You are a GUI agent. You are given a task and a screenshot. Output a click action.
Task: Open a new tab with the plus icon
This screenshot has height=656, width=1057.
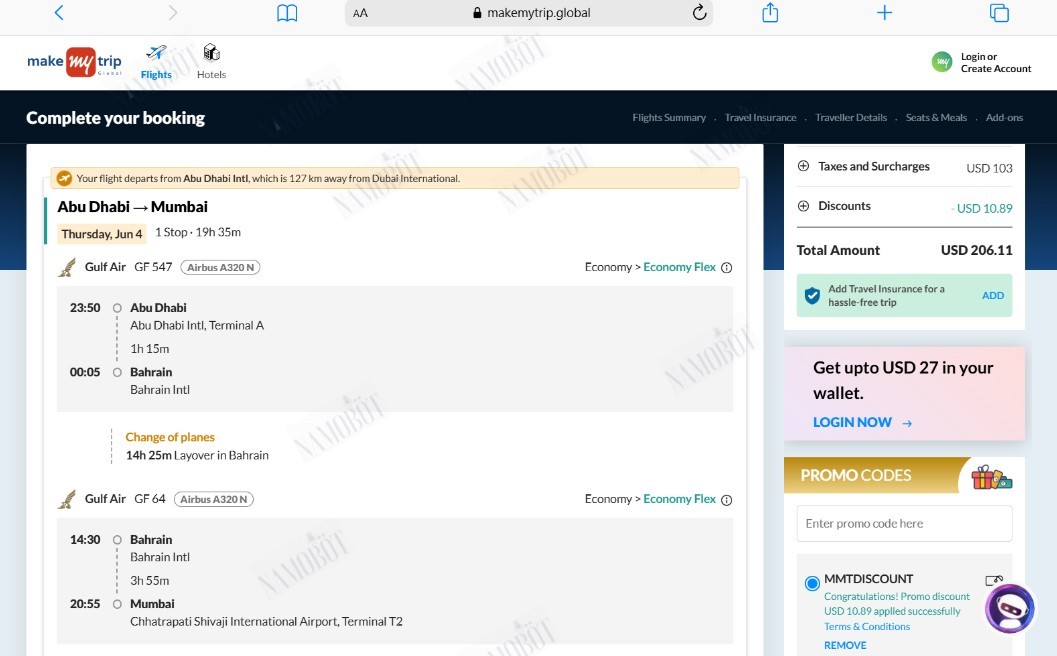coord(884,12)
